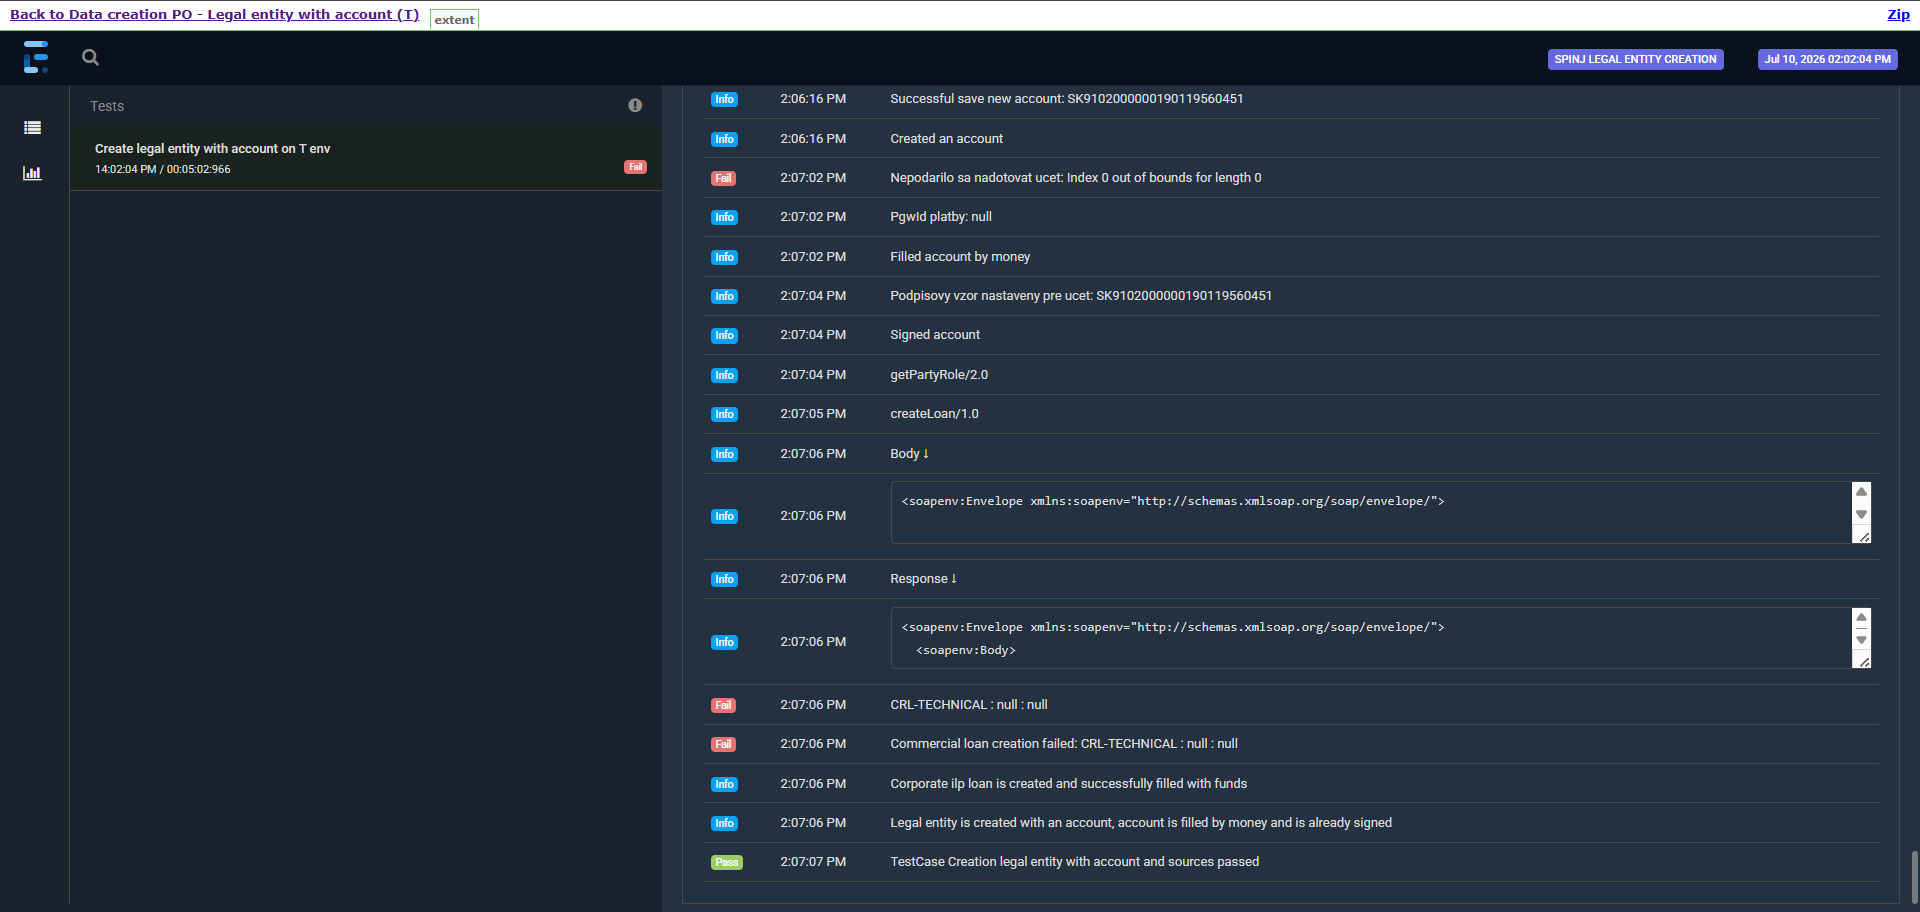
Task: Click Info badge for Legal entity is created row
Action: tap(724, 823)
